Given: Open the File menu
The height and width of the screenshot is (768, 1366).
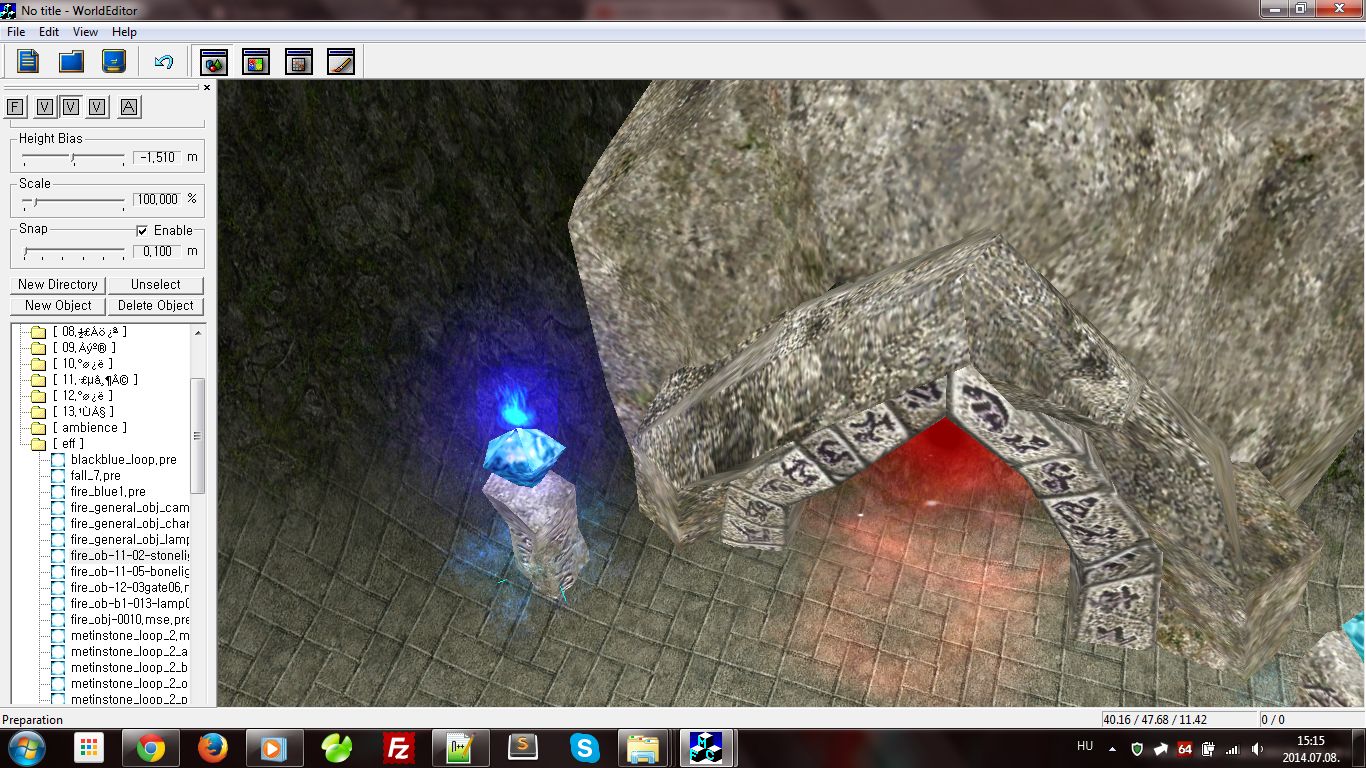Looking at the screenshot, I should click(x=16, y=32).
